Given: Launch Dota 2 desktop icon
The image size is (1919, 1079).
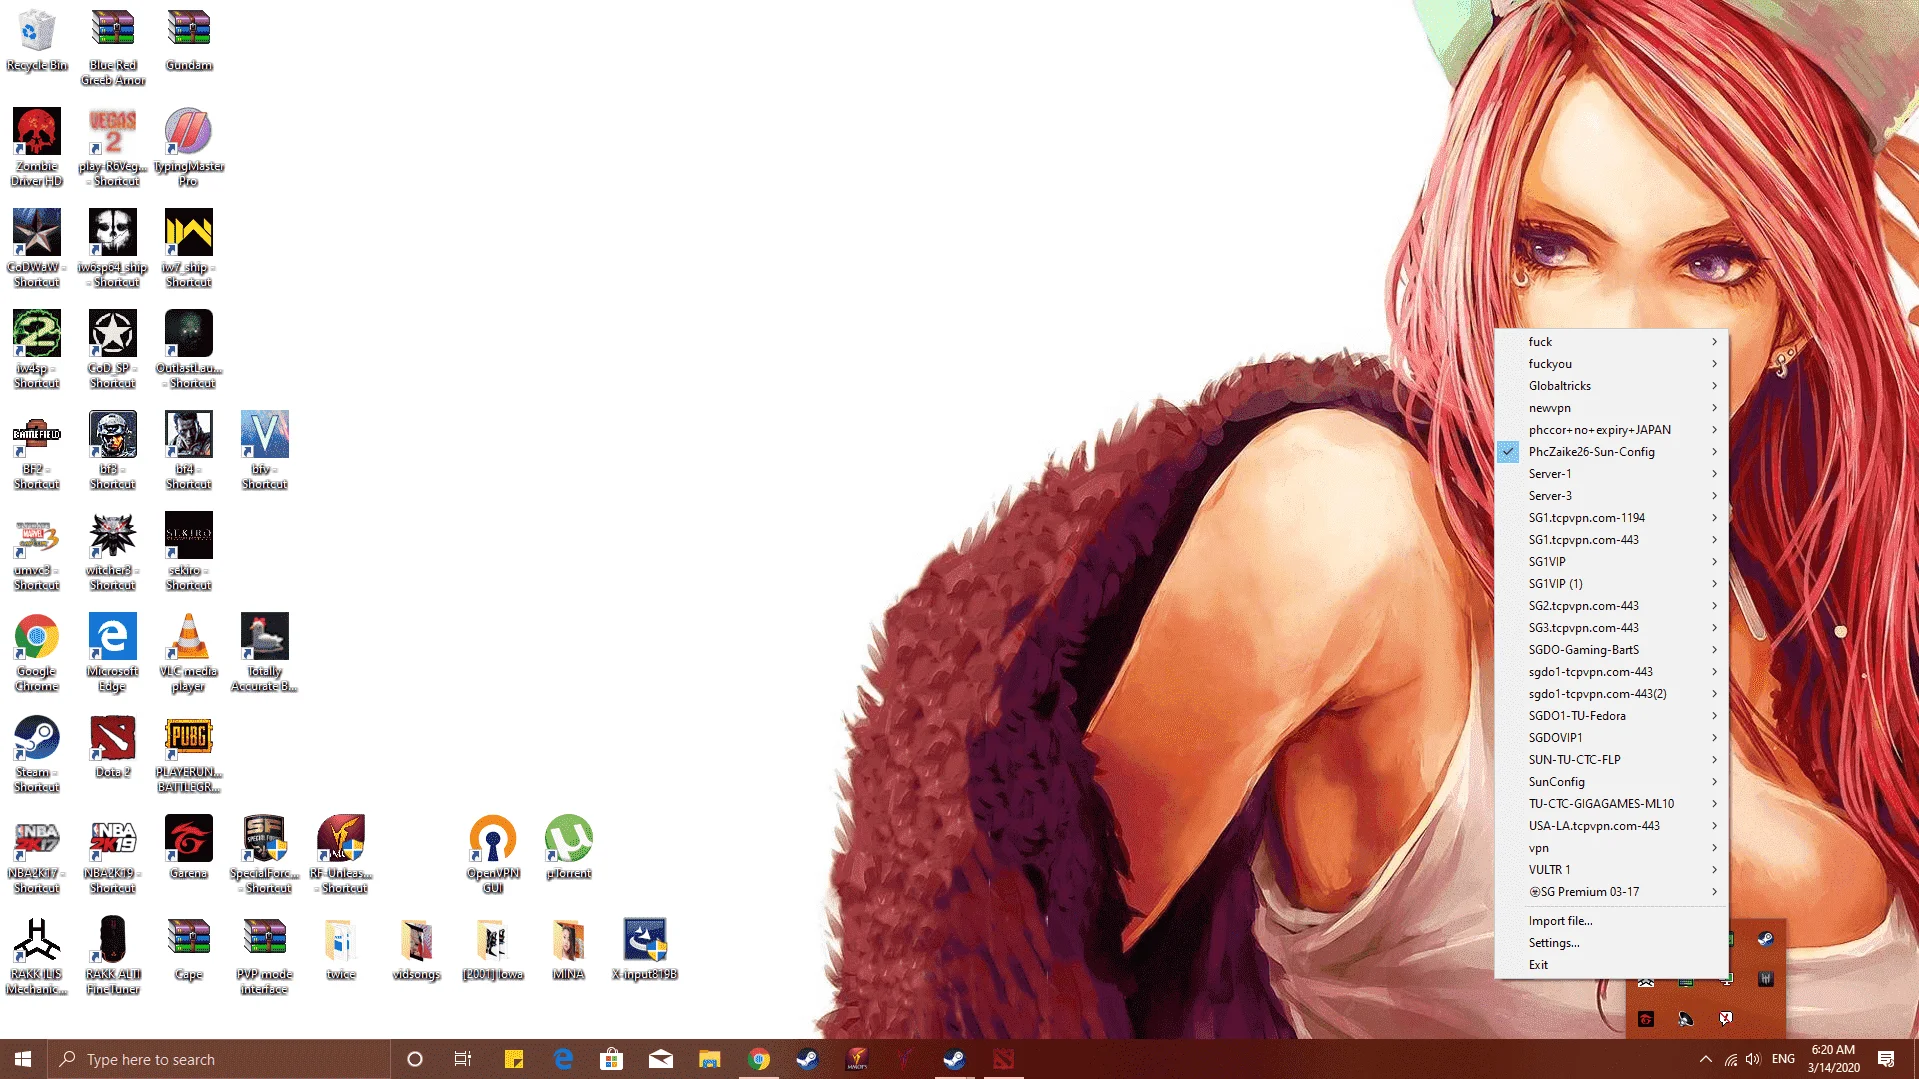Looking at the screenshot, I should (113, 745).
